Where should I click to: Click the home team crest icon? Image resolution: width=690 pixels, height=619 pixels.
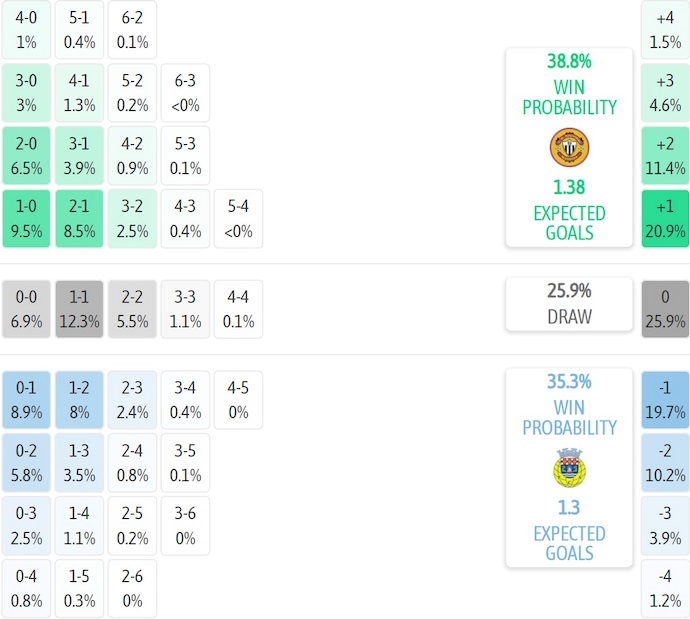point(569,147)
